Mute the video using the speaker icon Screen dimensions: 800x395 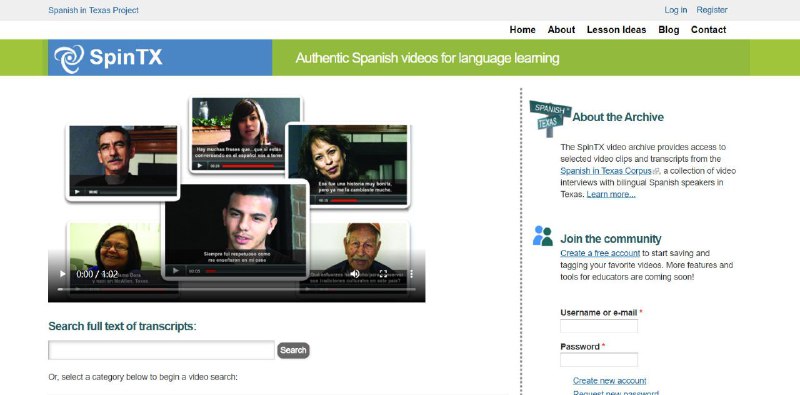pos(355,274)
